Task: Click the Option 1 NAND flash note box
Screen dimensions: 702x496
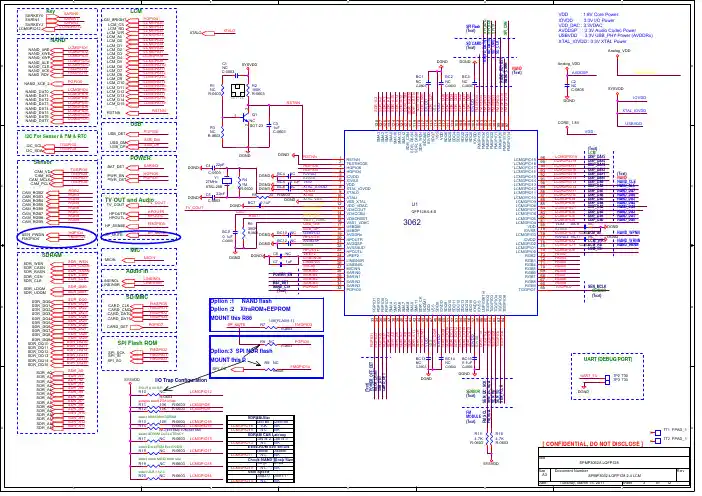Action: click(266, 315)
